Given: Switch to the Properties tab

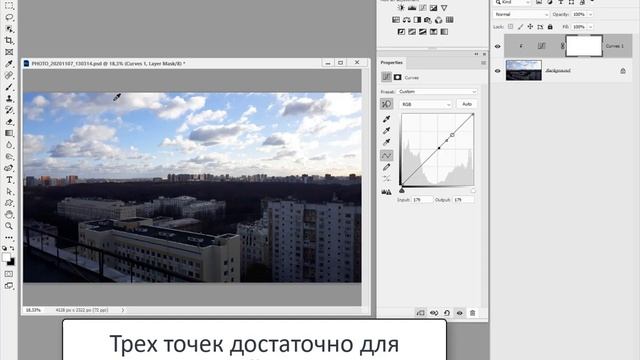Looking at the screenshot, I should (x=391, y=62).
